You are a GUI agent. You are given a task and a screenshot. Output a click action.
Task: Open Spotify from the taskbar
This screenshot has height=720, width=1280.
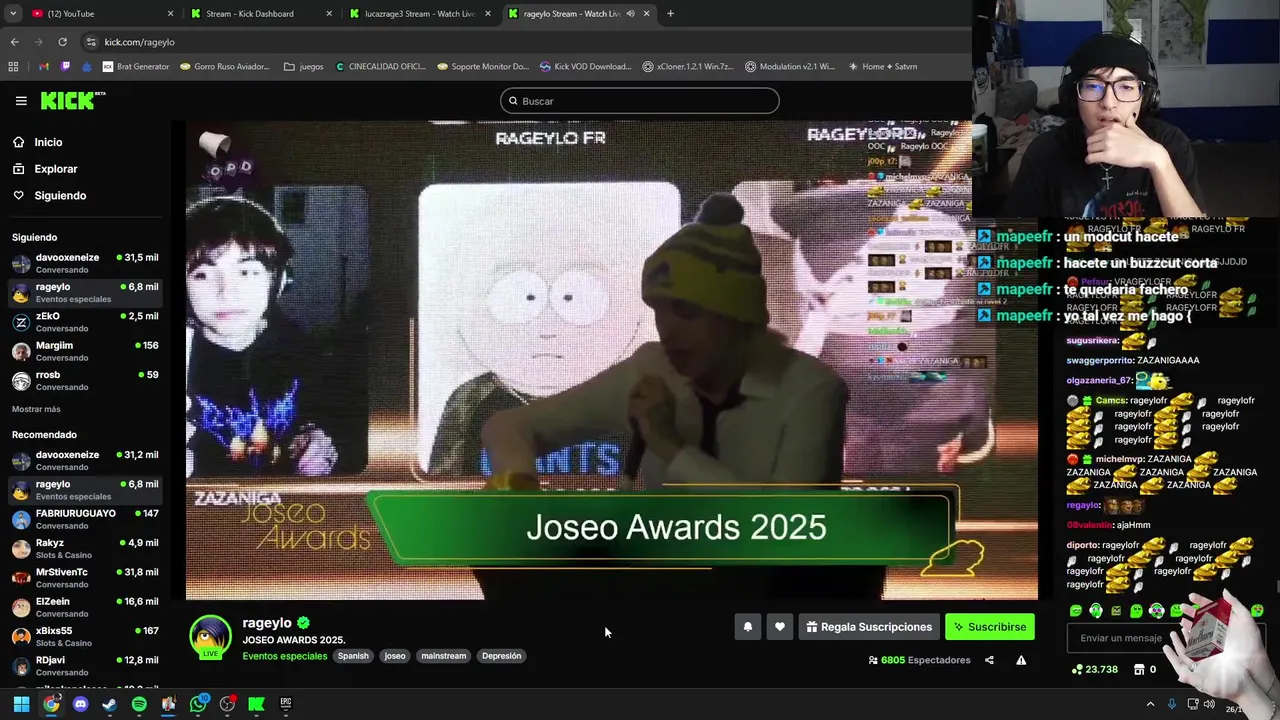click(139, 704)
